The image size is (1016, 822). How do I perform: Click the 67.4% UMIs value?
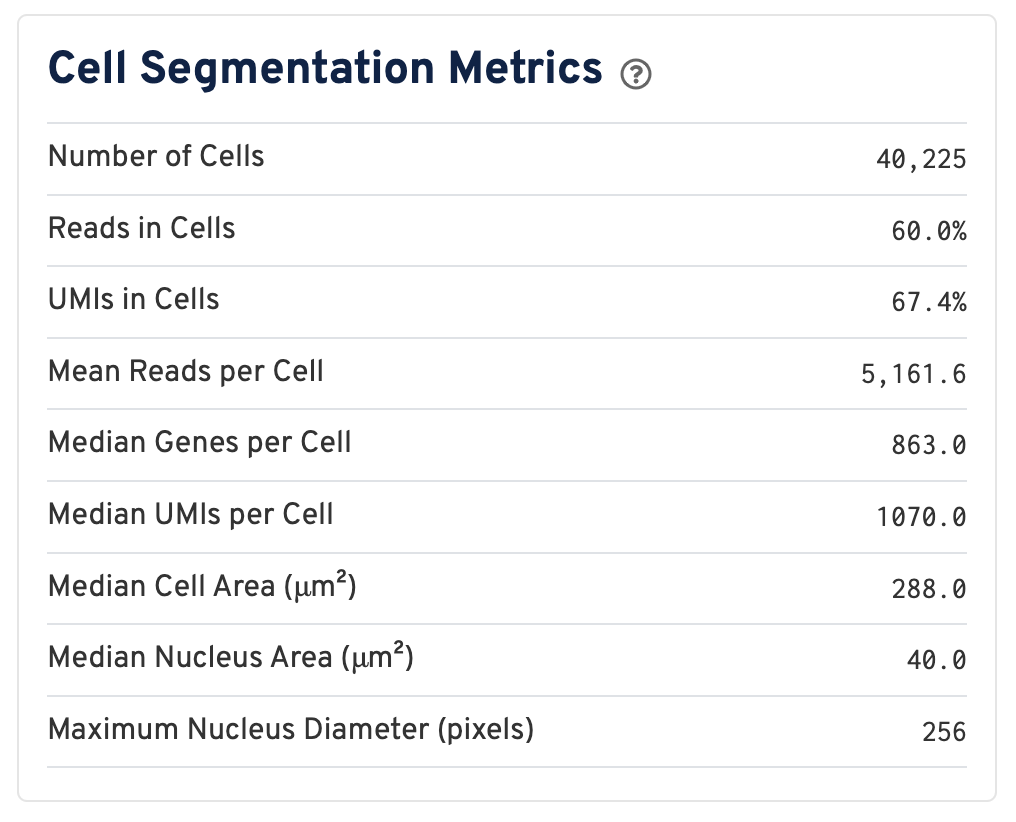click(929, 302)
